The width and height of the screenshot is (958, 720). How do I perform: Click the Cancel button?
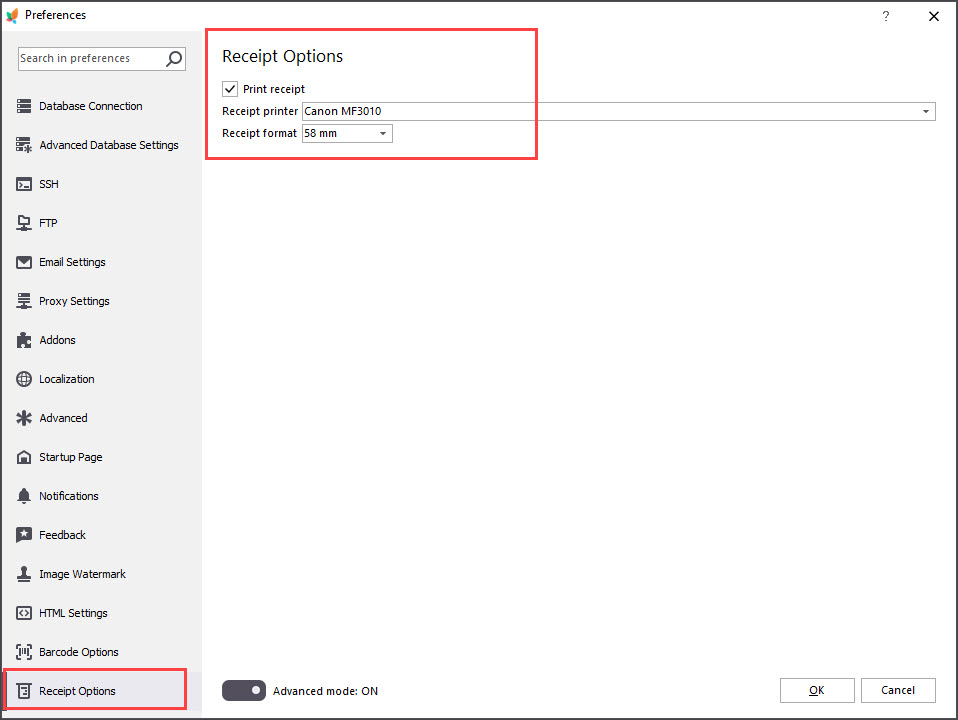(x=897, y=690)
